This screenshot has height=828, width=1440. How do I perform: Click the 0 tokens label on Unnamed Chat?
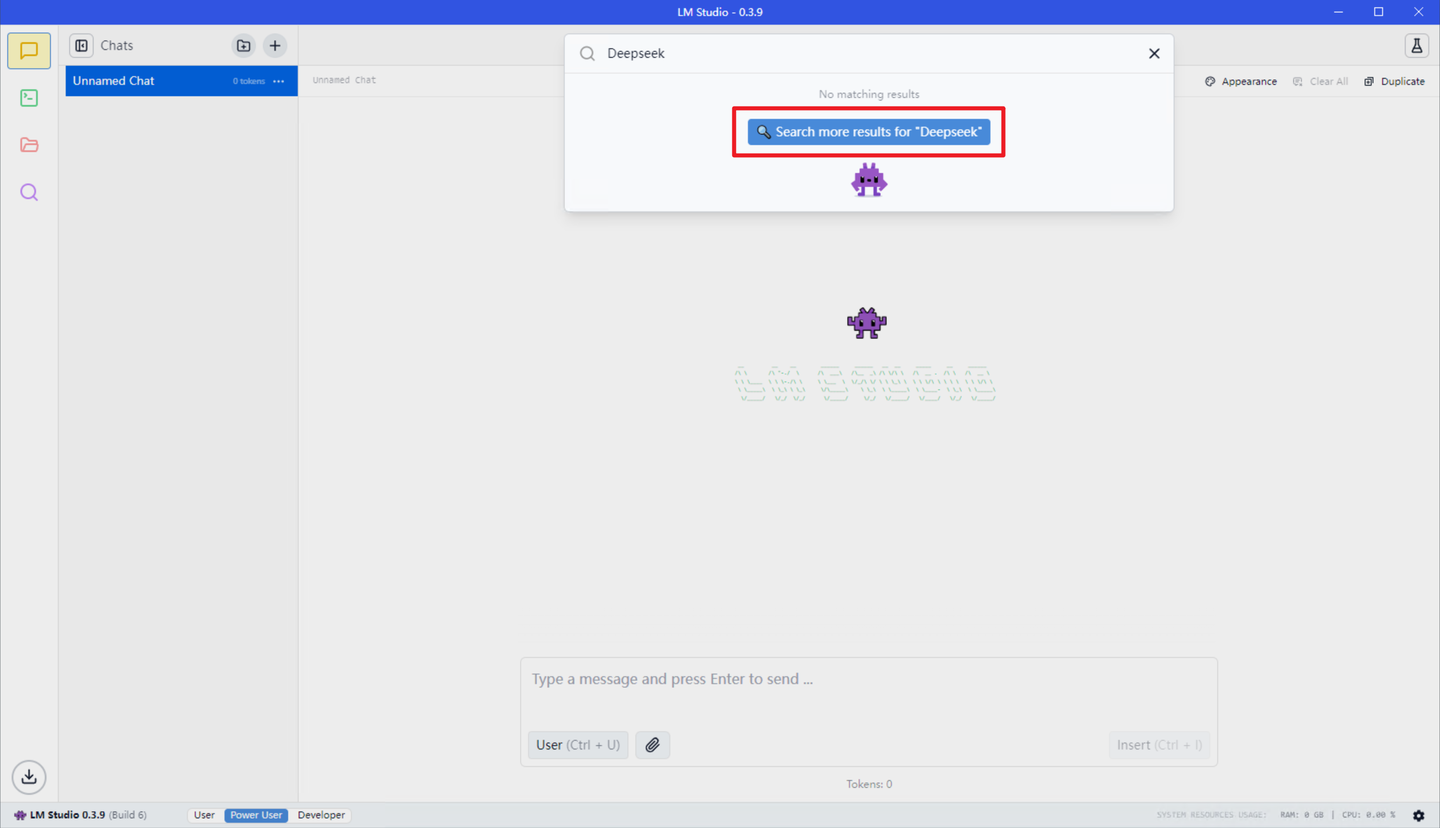tap(248, 81)
